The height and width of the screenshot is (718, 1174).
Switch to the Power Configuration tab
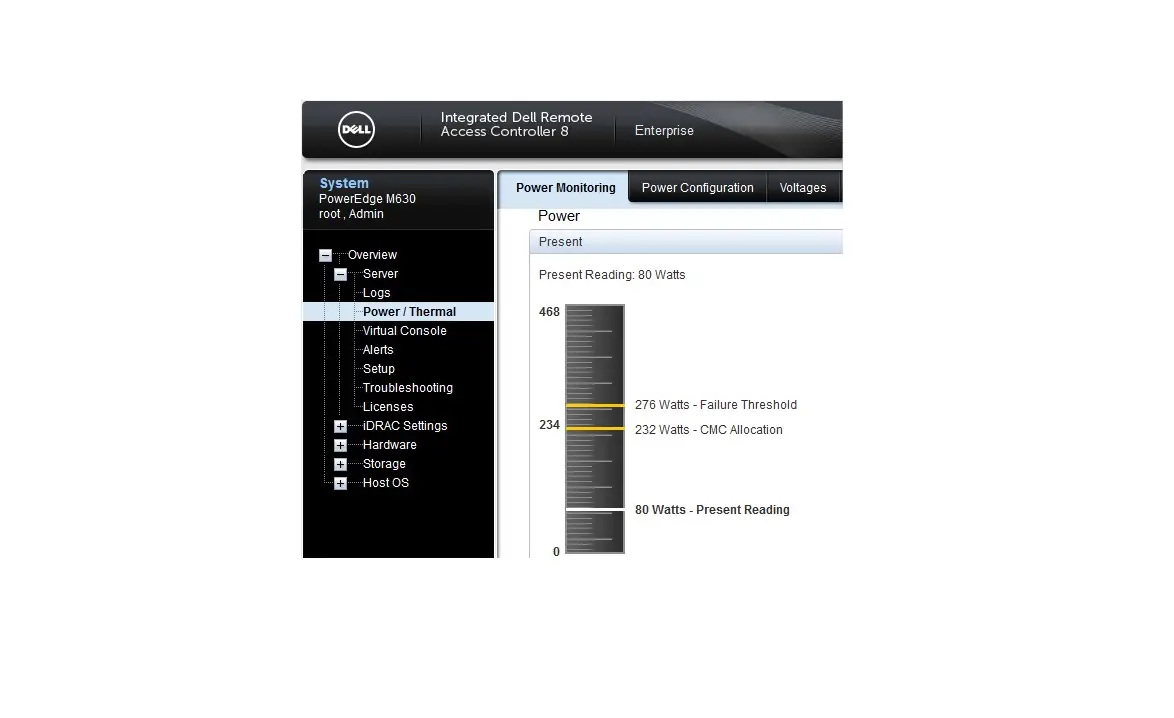pos(697,187)
